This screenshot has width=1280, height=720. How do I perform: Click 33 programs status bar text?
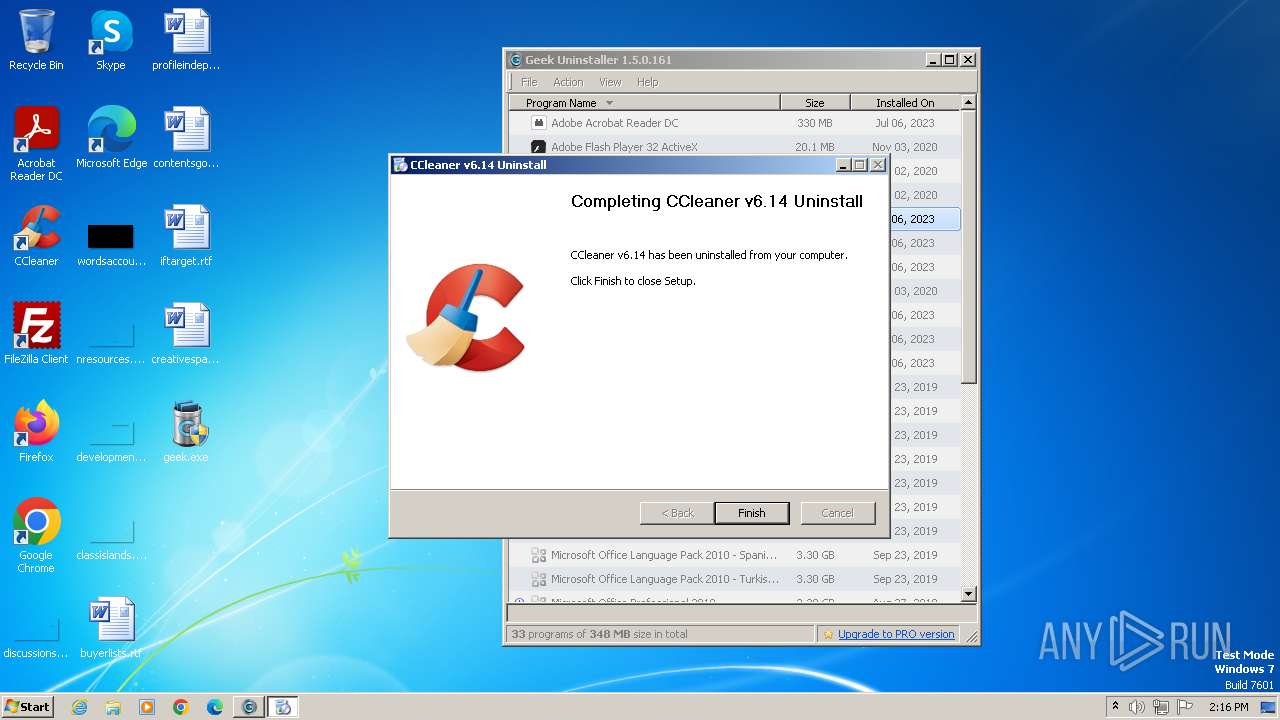599,634
